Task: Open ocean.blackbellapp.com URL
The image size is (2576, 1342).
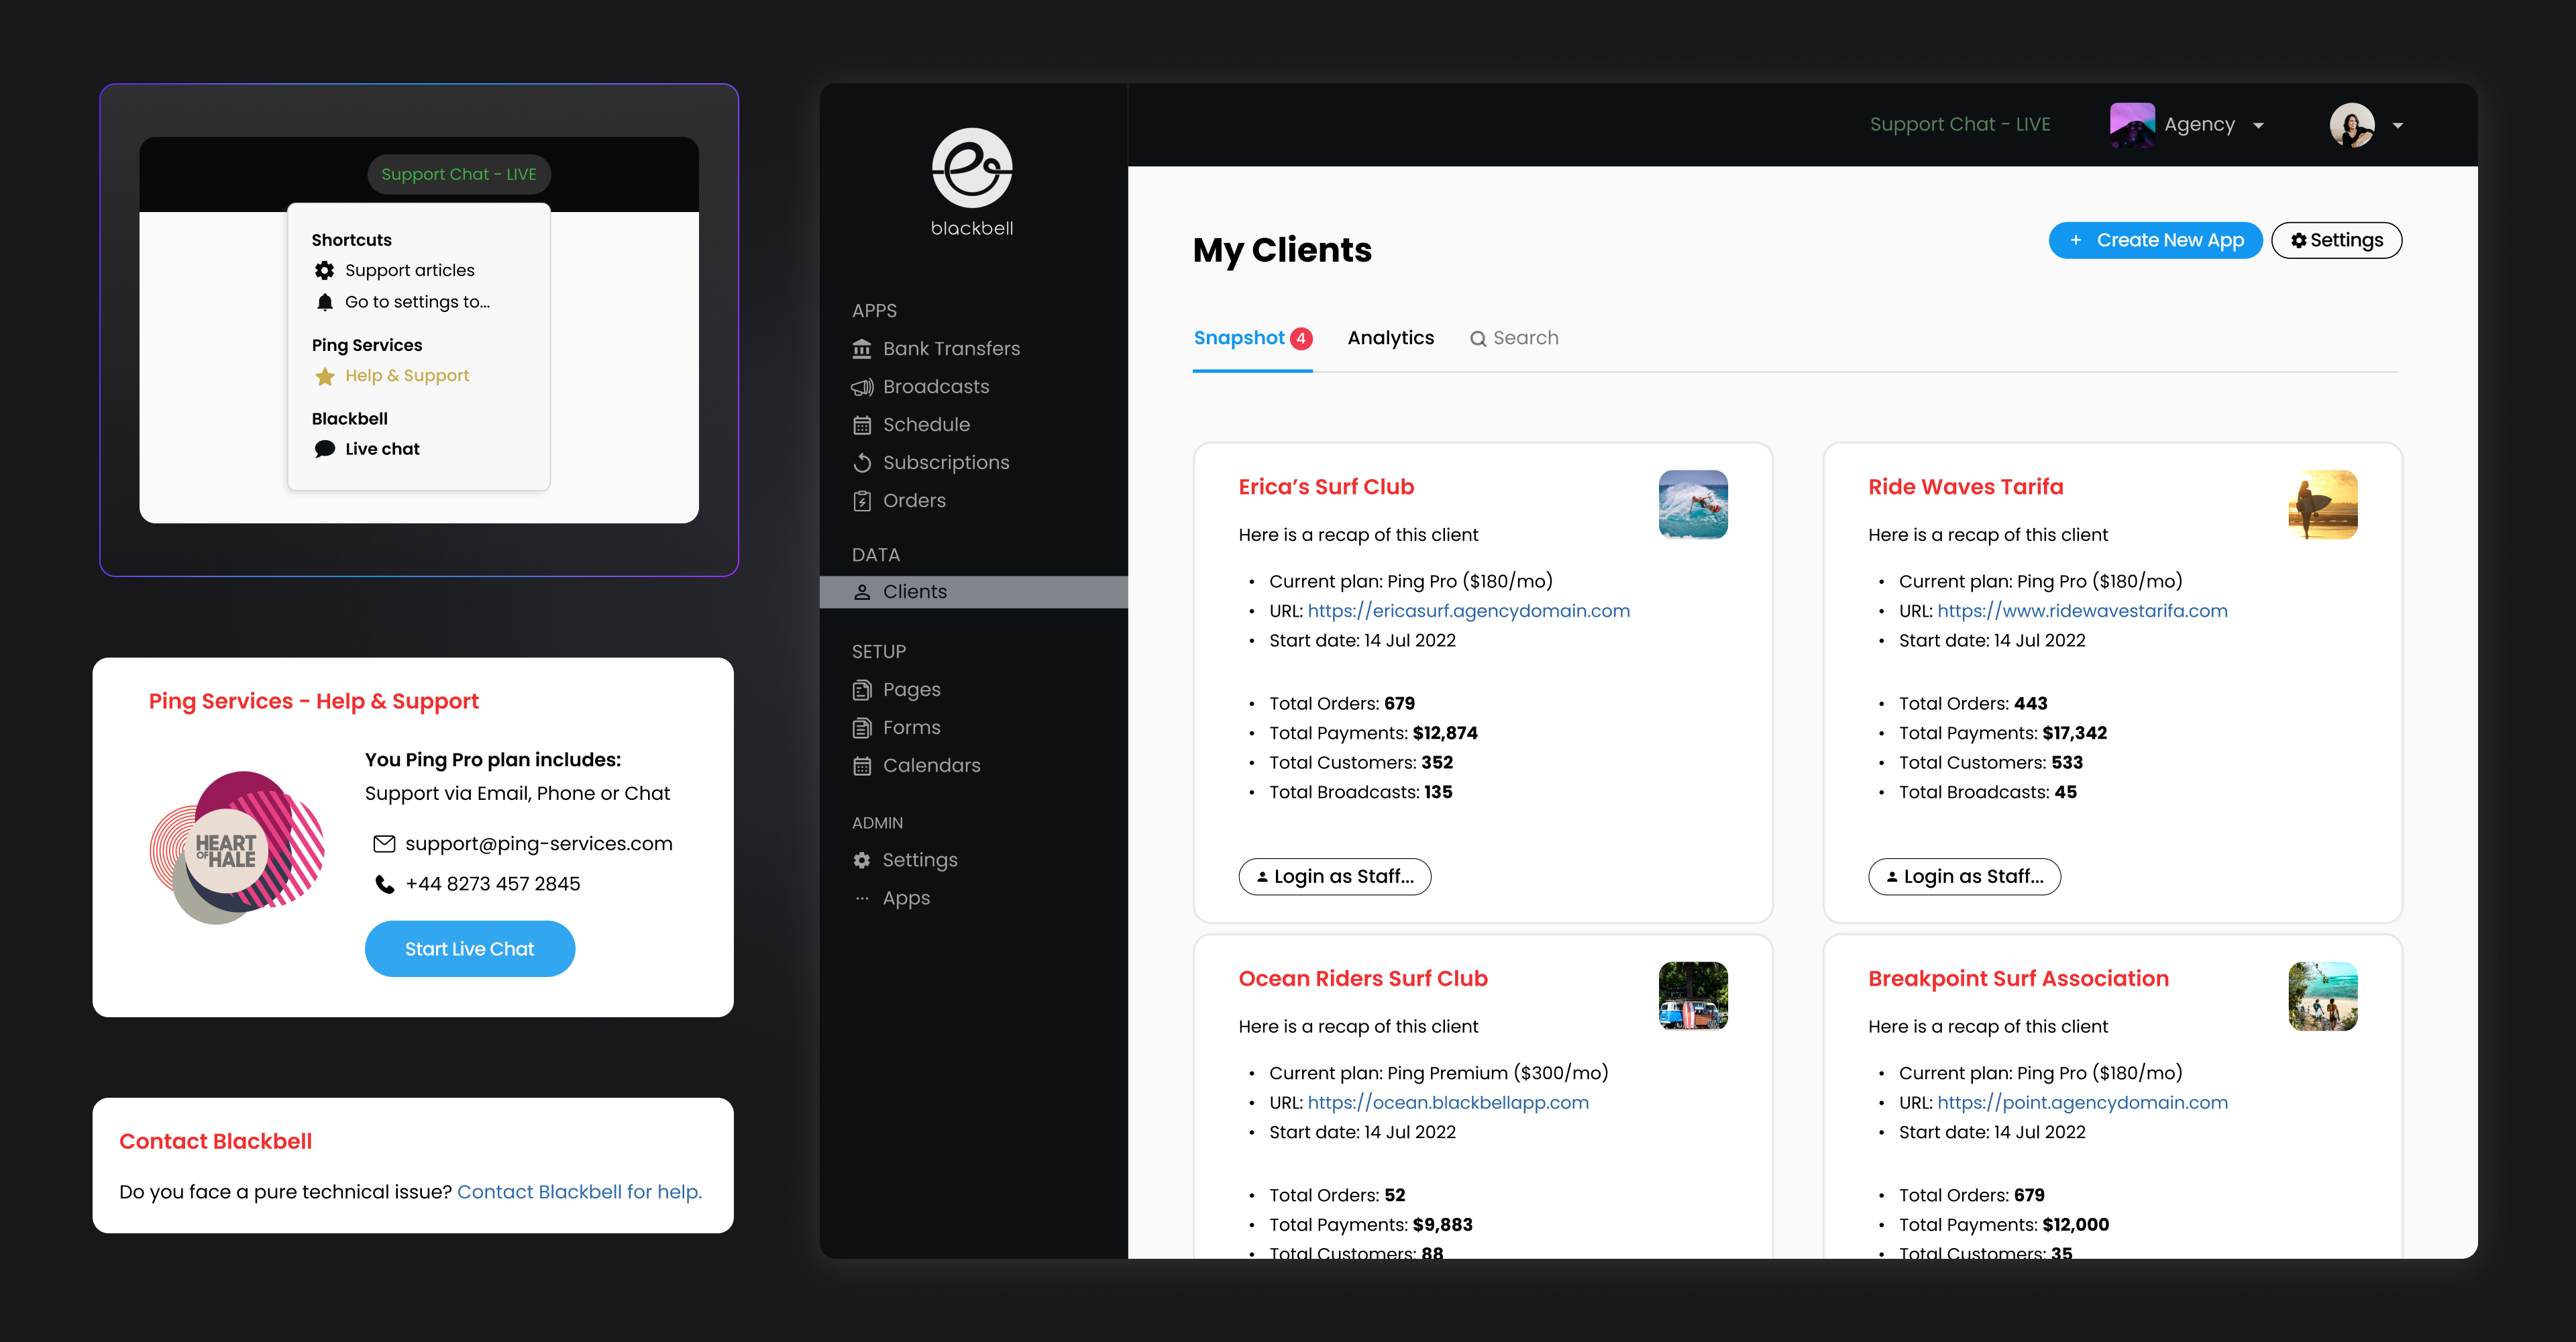Action: click(x=1448, y=1103)
